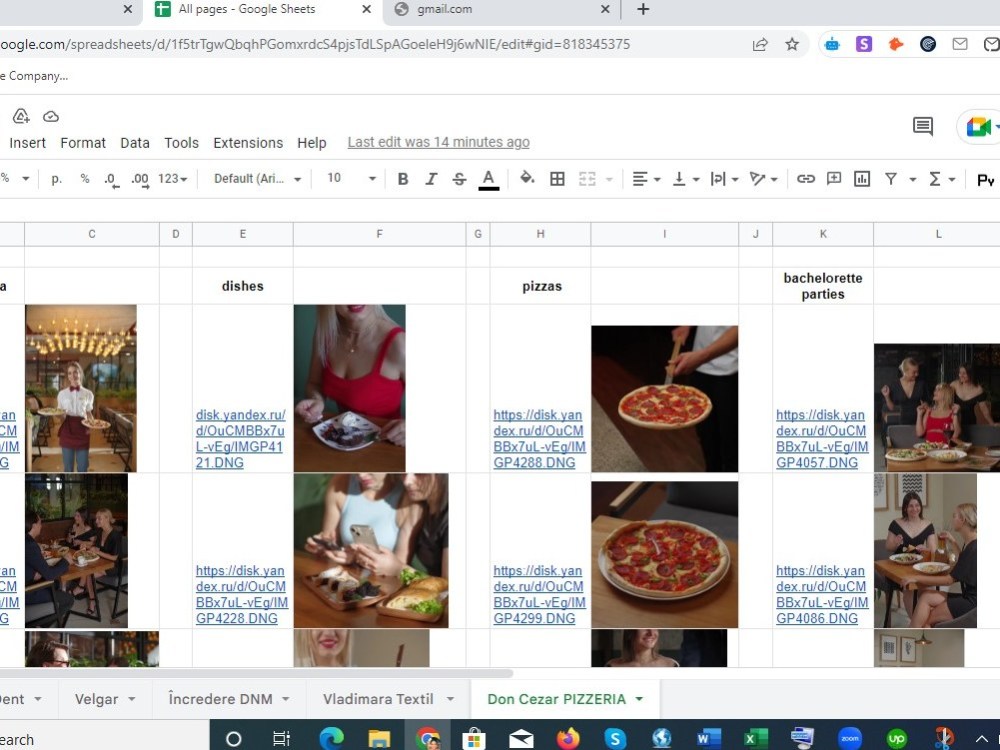Open the Format menu

(83, 143)
